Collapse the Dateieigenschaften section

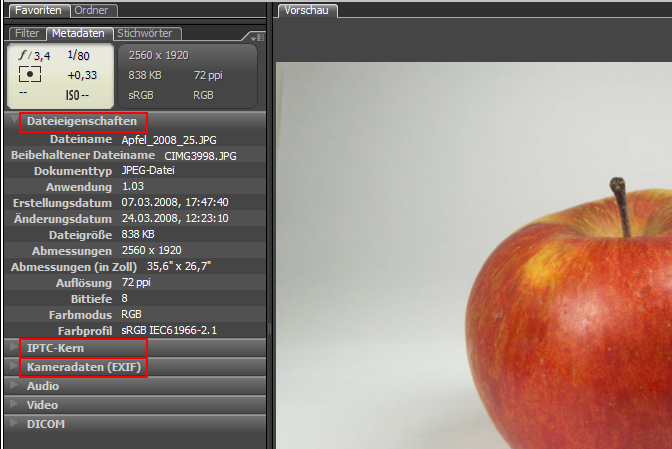click(14, 121)
